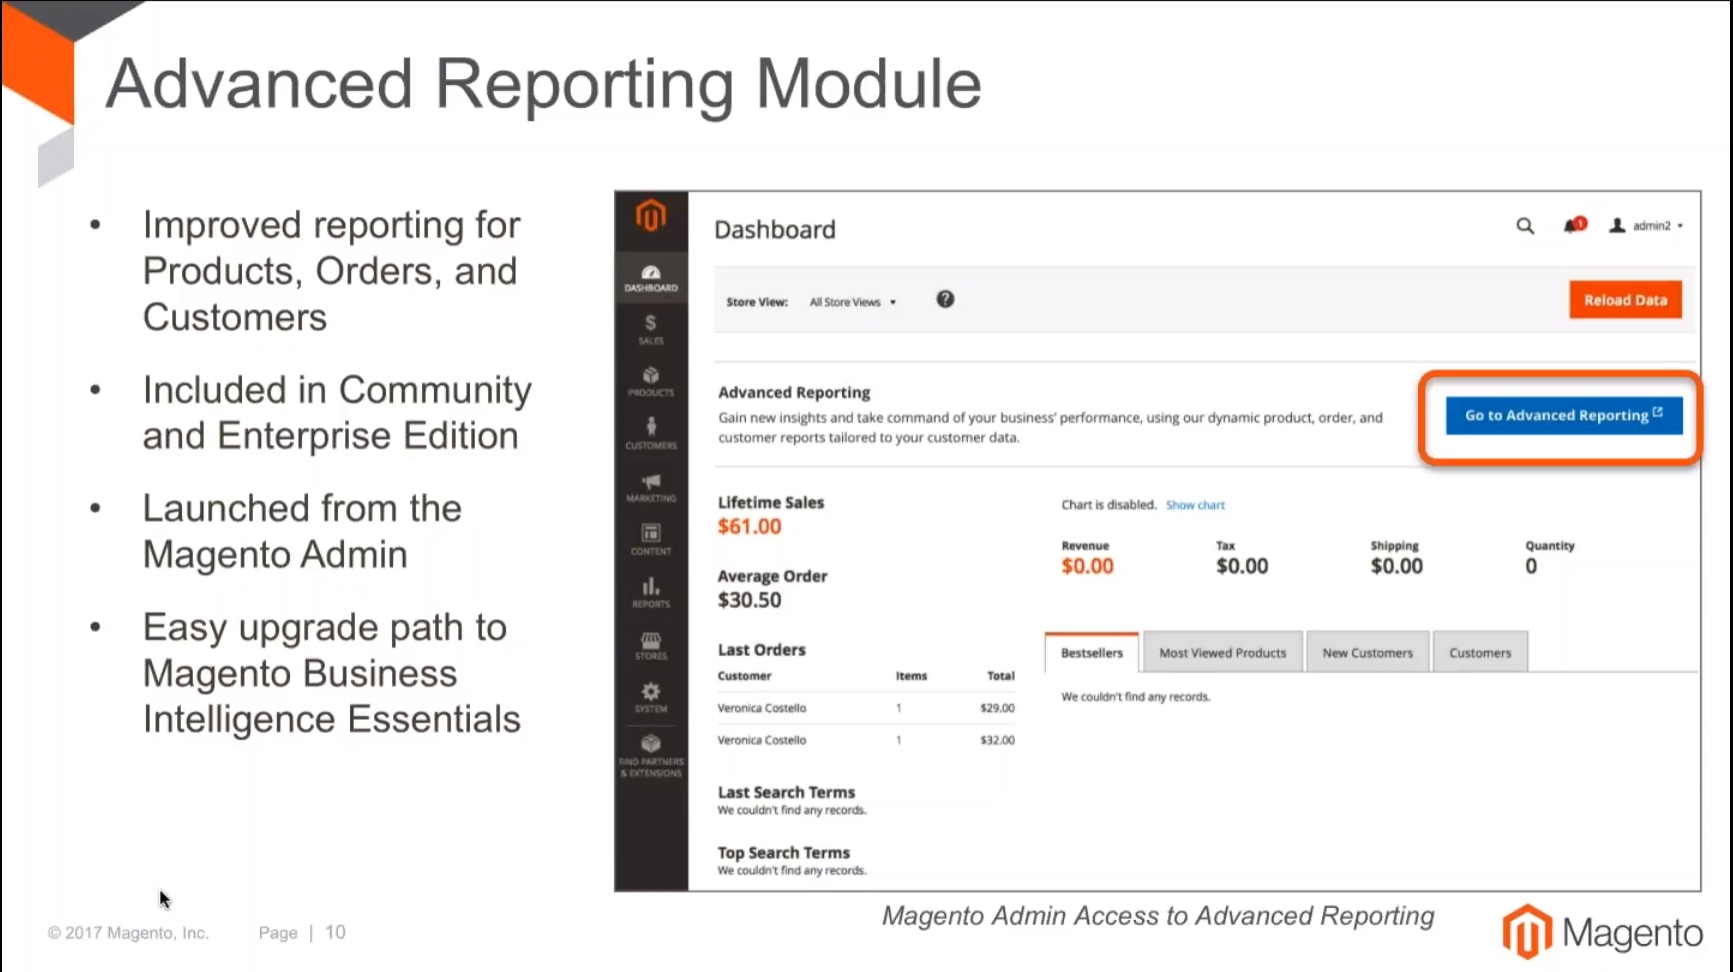This screenshot has width=1733, height=972.
Task: Click the Average Order $30.50 value
Action: point(749,600)
